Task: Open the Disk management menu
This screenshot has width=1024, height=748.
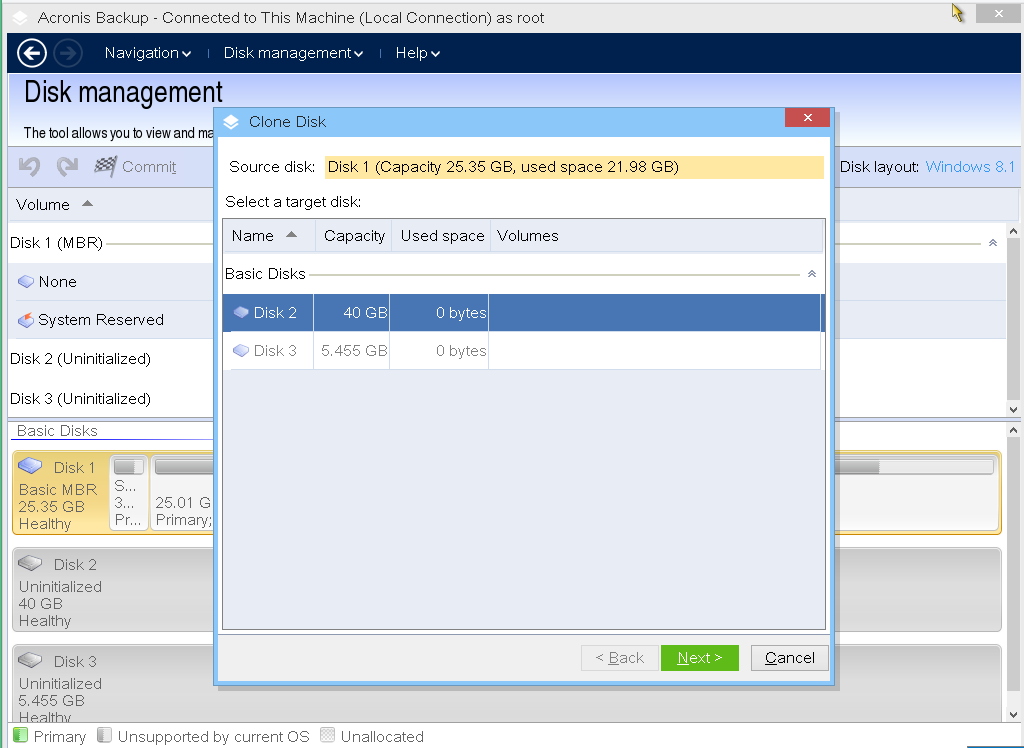Action: [293, 53]
